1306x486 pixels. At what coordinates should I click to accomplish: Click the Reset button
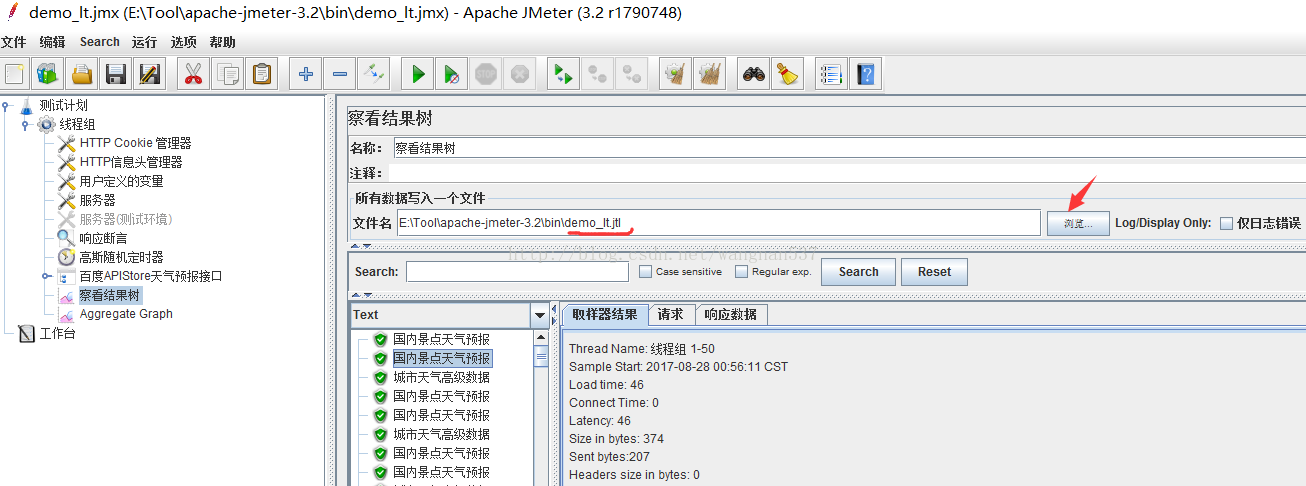(934, 272)
